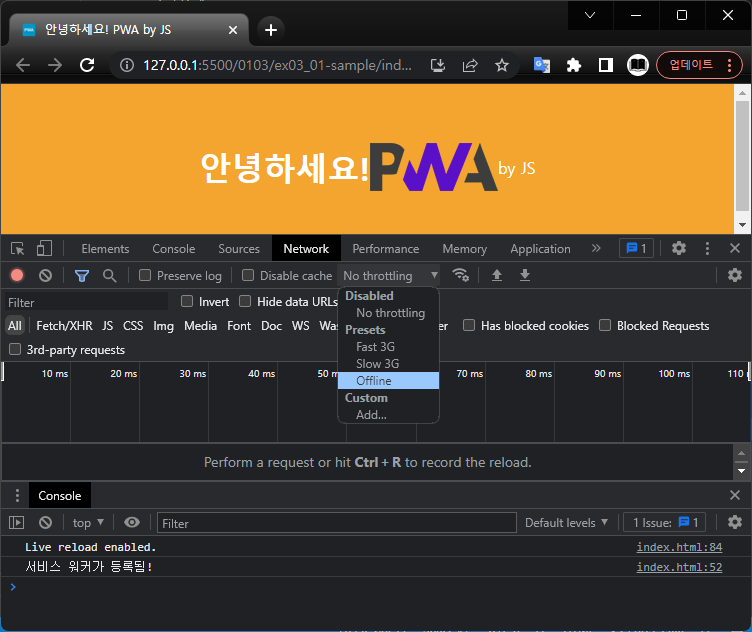This screenshot has width=752, height=632.
Task: Install the PWA app via the address bar icon
Action: tap(438, 65)
